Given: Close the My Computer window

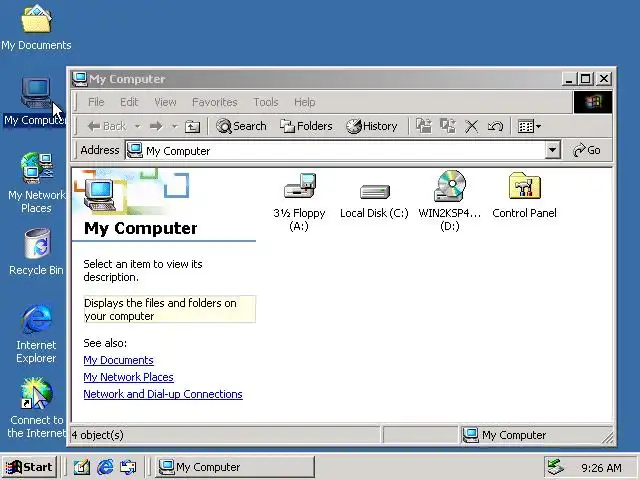Looking at the screenshot, I should click(x=604, y=79).
